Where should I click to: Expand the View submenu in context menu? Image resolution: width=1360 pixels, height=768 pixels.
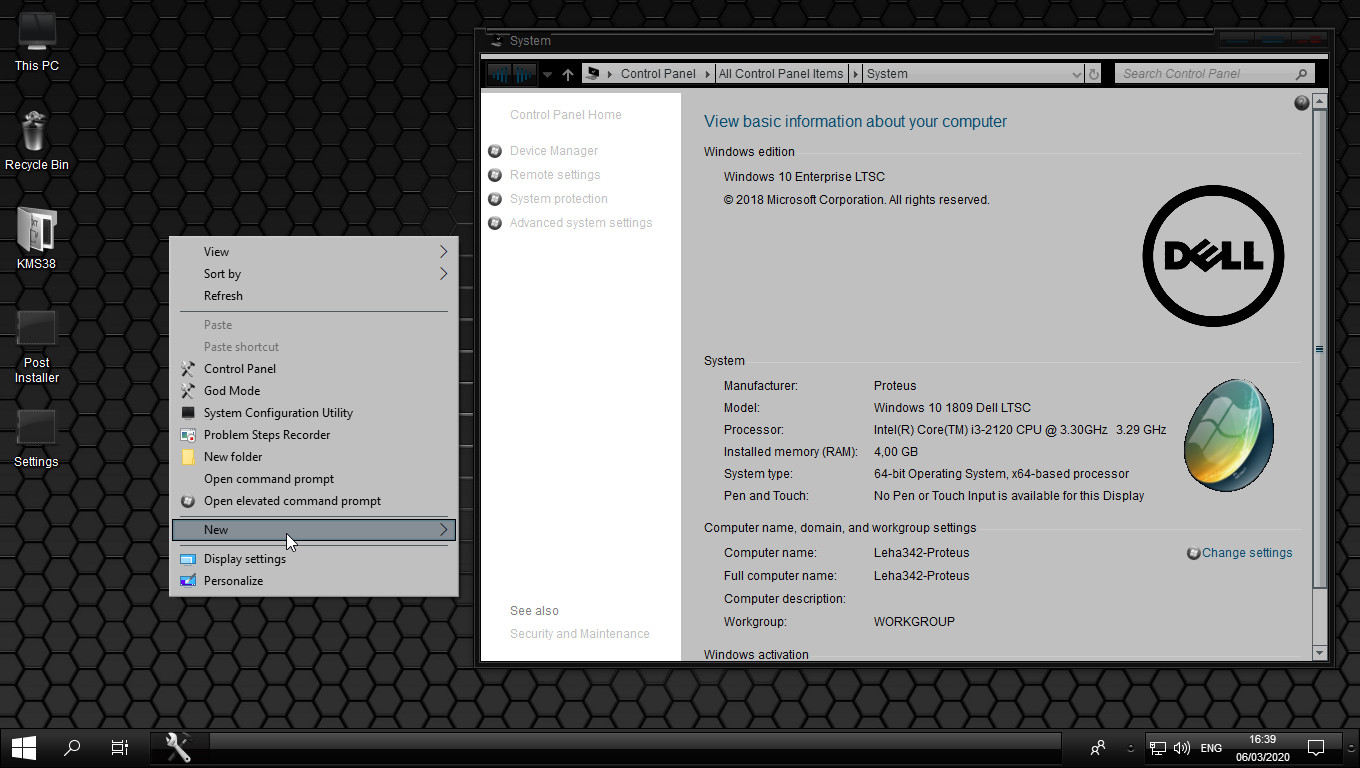tap(443, 252)
